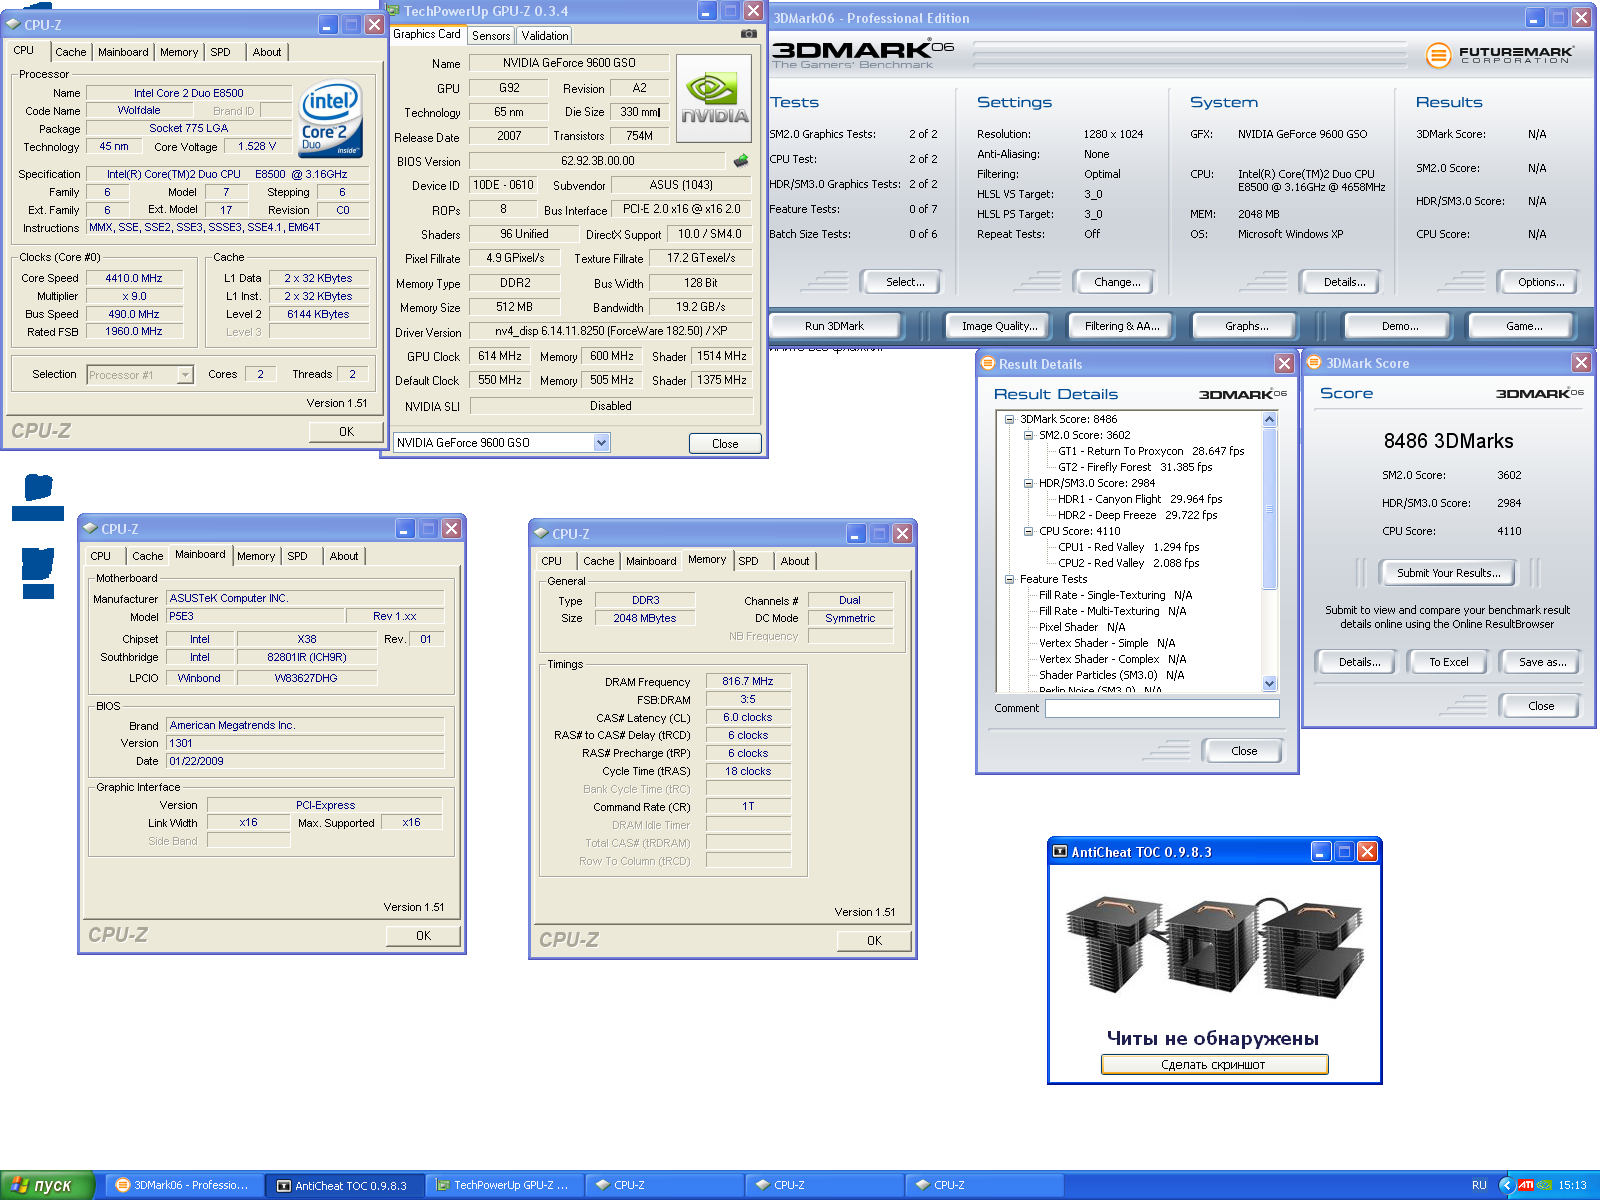Image resolution: width=1600 pixels, height=1200 pixels.
Task: Click Читы не обнаружены message
Action: (1212, 1038)
